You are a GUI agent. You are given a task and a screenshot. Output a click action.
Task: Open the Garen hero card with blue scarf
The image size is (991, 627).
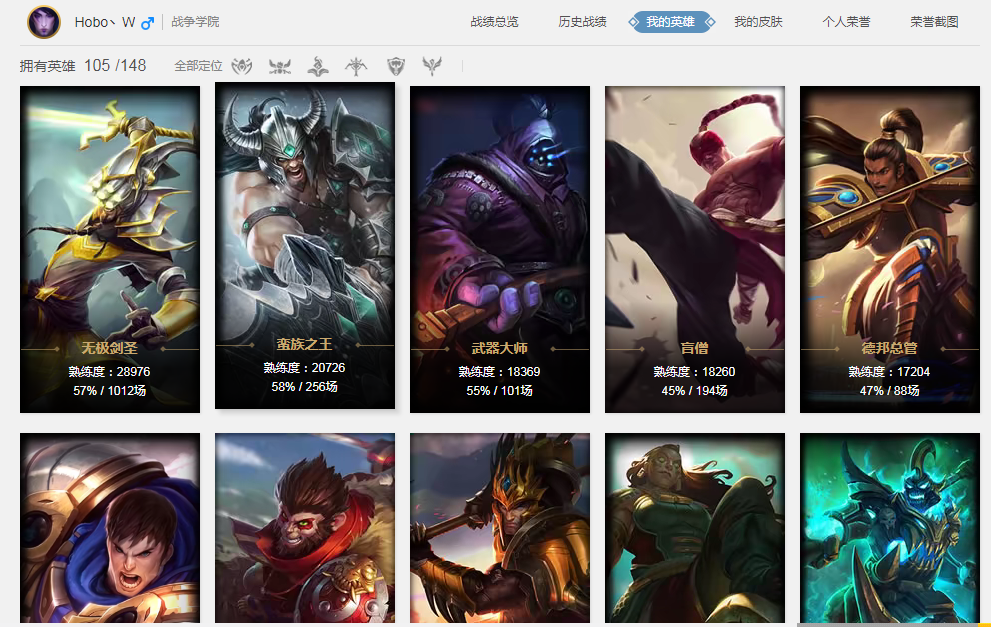(110, 528)
